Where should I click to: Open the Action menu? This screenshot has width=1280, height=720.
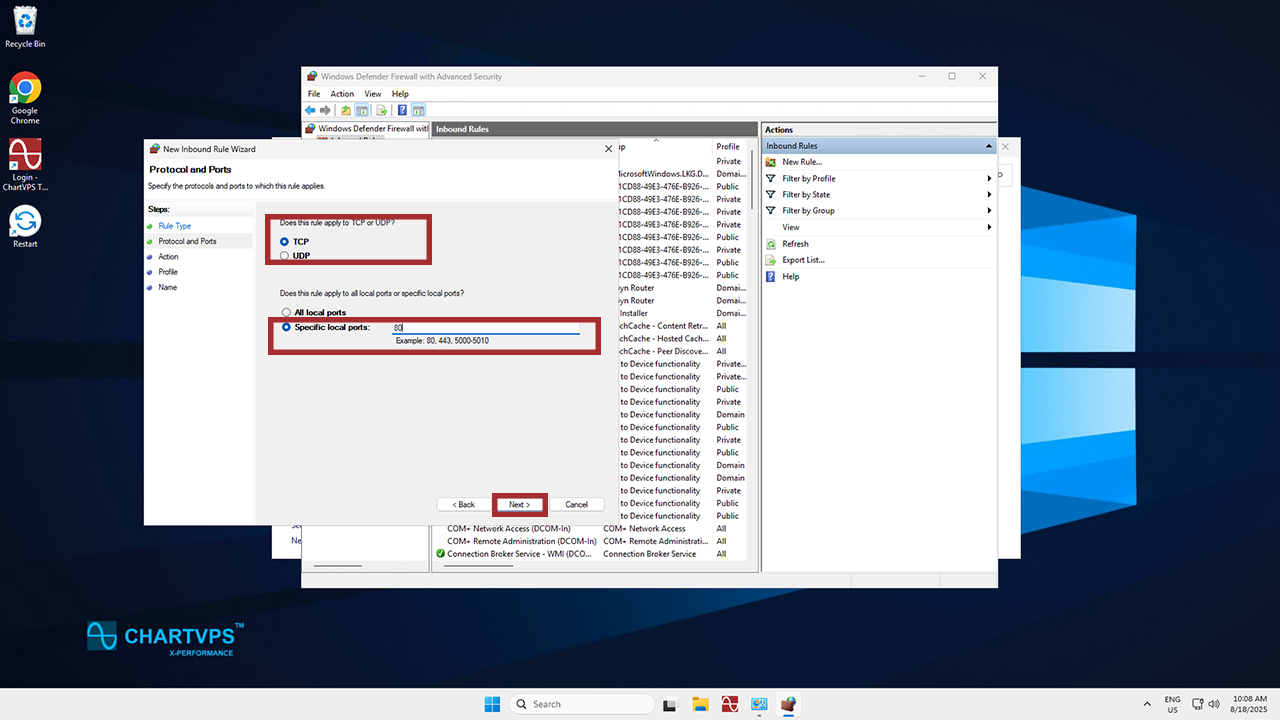[342, 94]
